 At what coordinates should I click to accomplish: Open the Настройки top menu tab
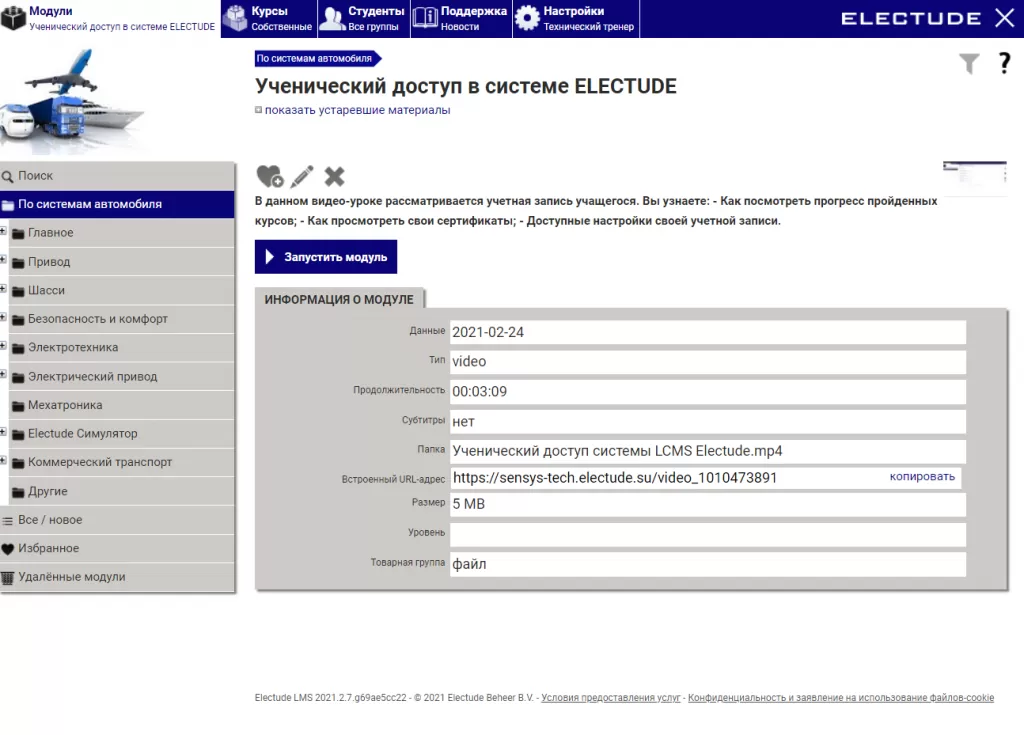coord(575,18)
